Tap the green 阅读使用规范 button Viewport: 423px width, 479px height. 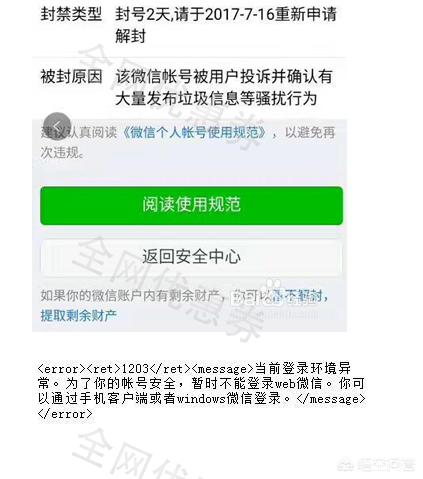191,206
